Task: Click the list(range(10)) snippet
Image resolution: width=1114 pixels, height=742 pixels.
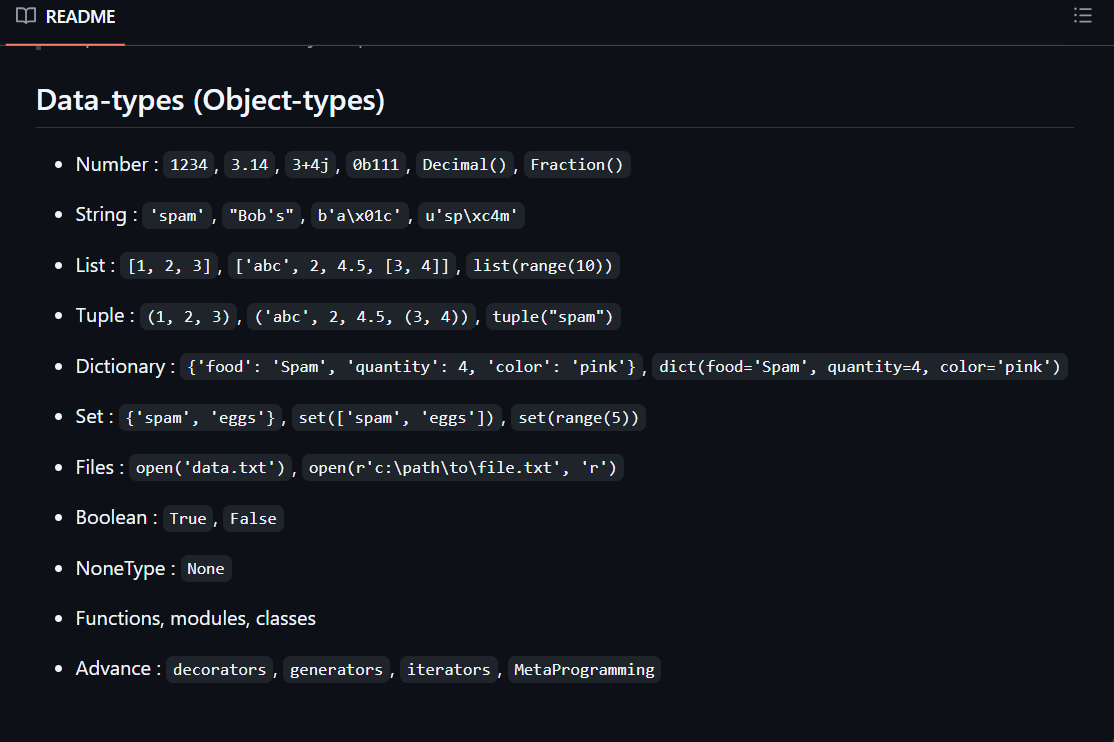Action: [543, 266]
